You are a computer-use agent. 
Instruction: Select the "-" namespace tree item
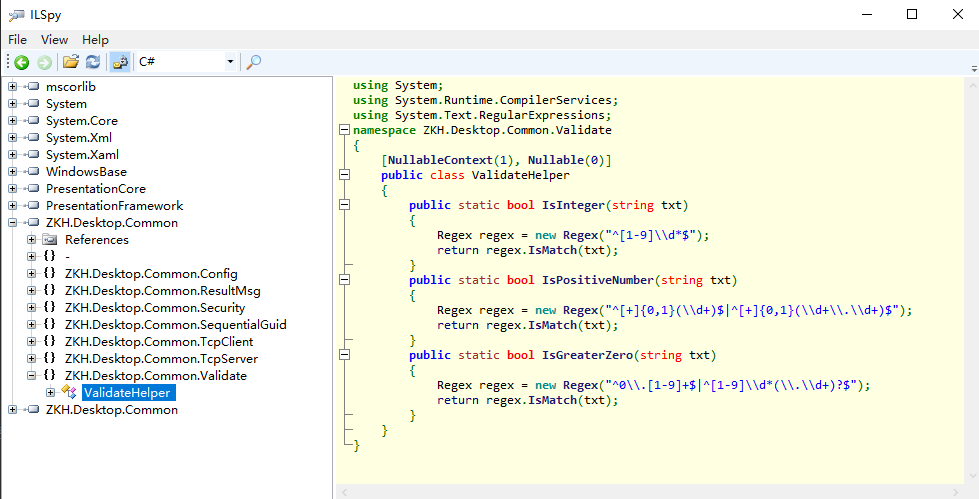point(67,257)
